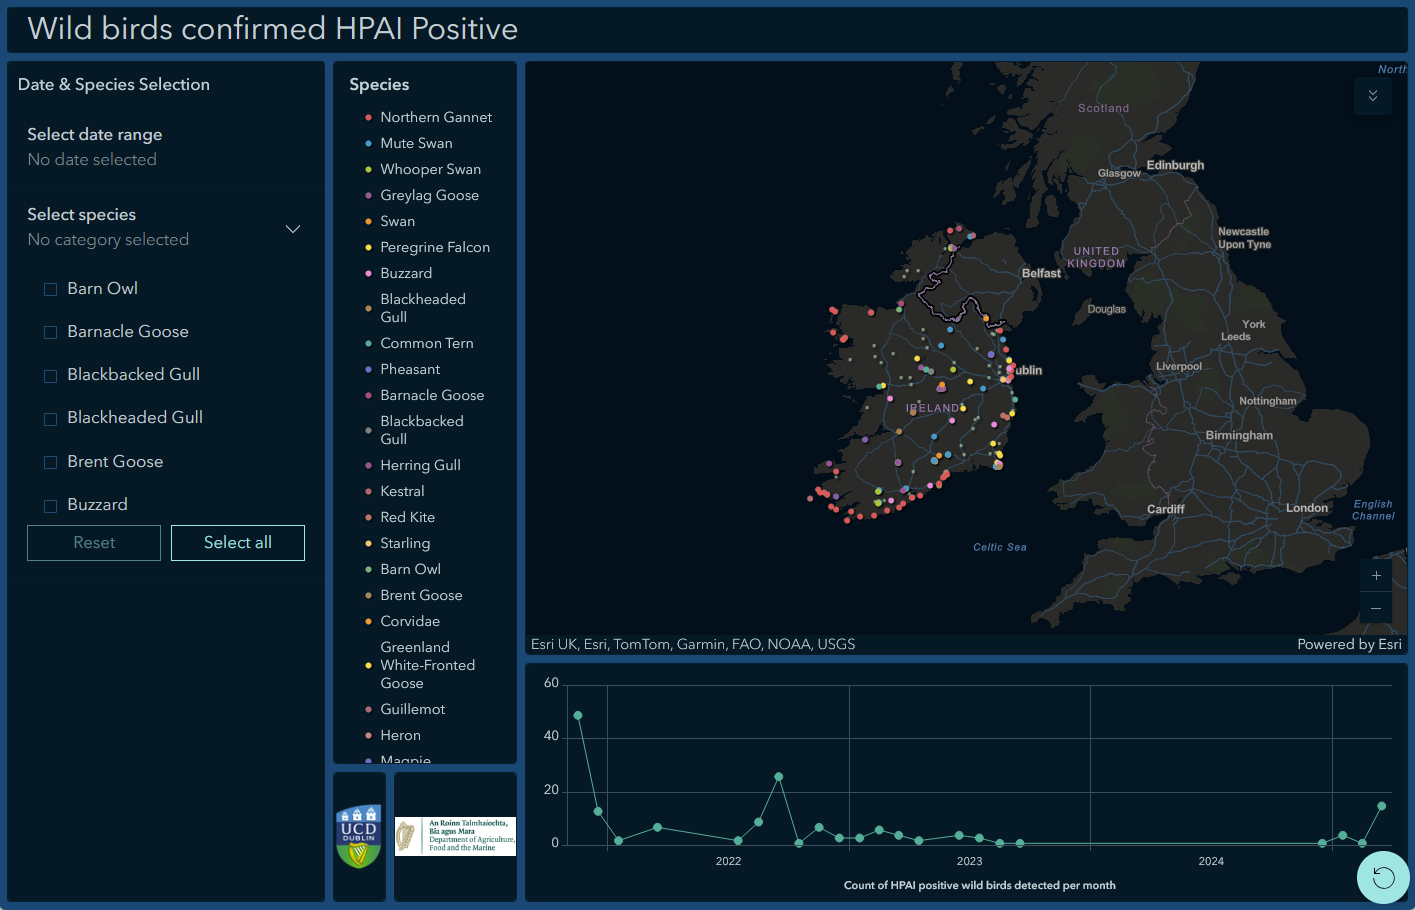
Task: Click the Northern Gannet legend dot
Action: coord(368,118)
